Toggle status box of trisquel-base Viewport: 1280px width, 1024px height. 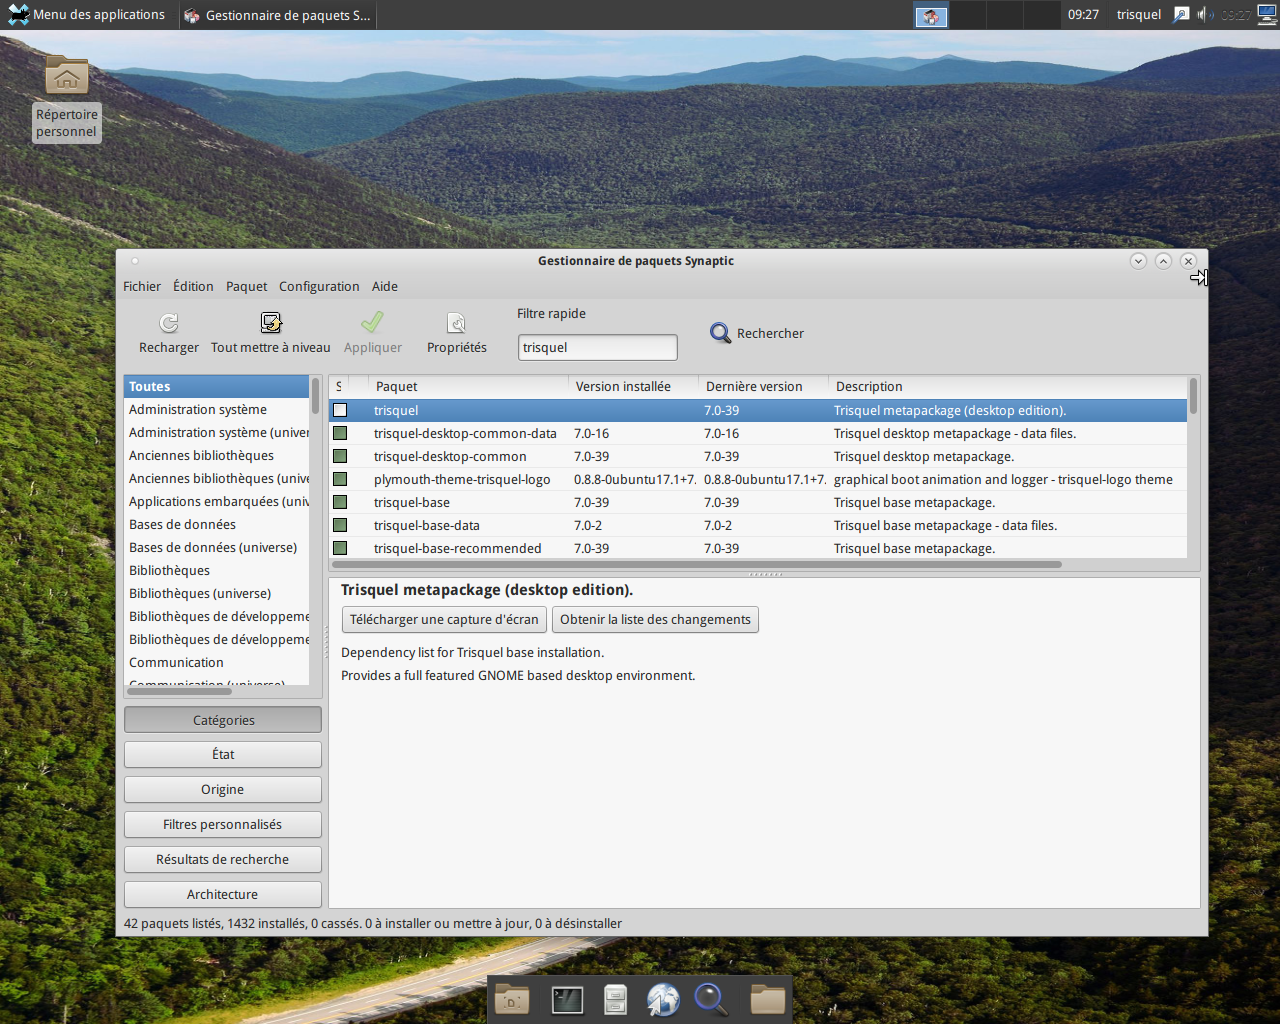pos(340,502)
